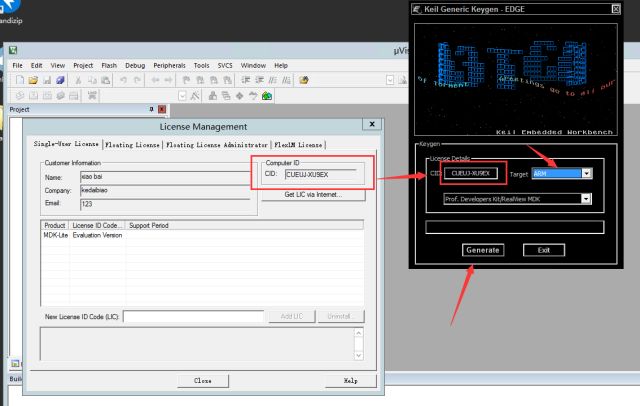Click the Open file folder icon
Image resolution: width=640 pixels, height=406 pixels.
click(x=33, y=80)
